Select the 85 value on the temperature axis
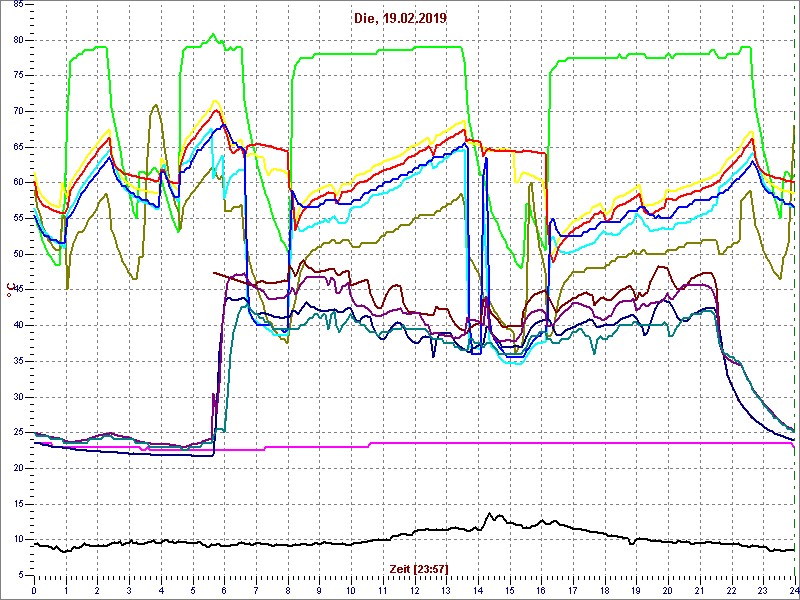Viewport: 800px width, 600px height. click(17, 5)
